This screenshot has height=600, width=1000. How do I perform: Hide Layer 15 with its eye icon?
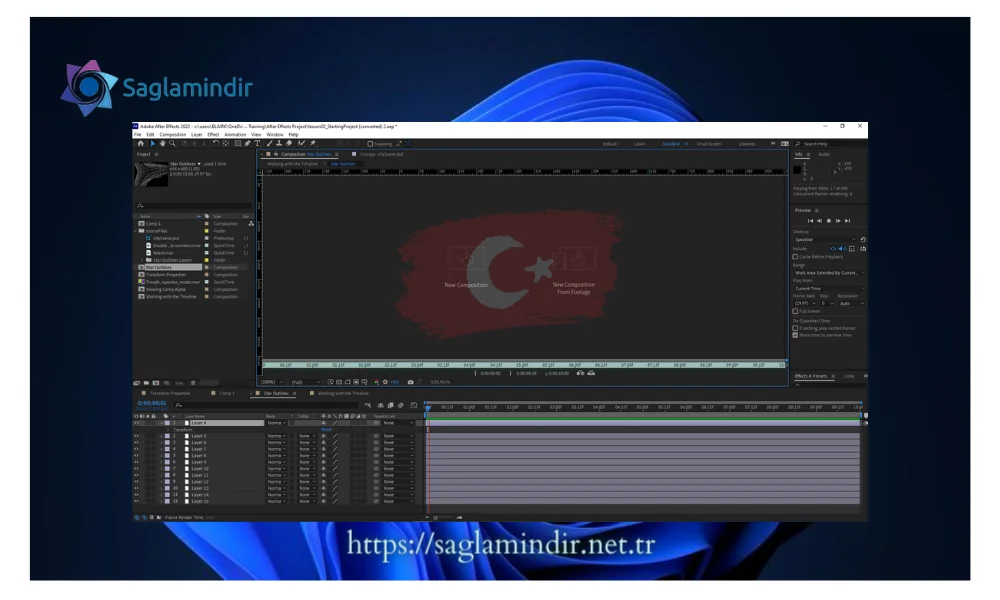pyautogui.click(x=136, y=501)
